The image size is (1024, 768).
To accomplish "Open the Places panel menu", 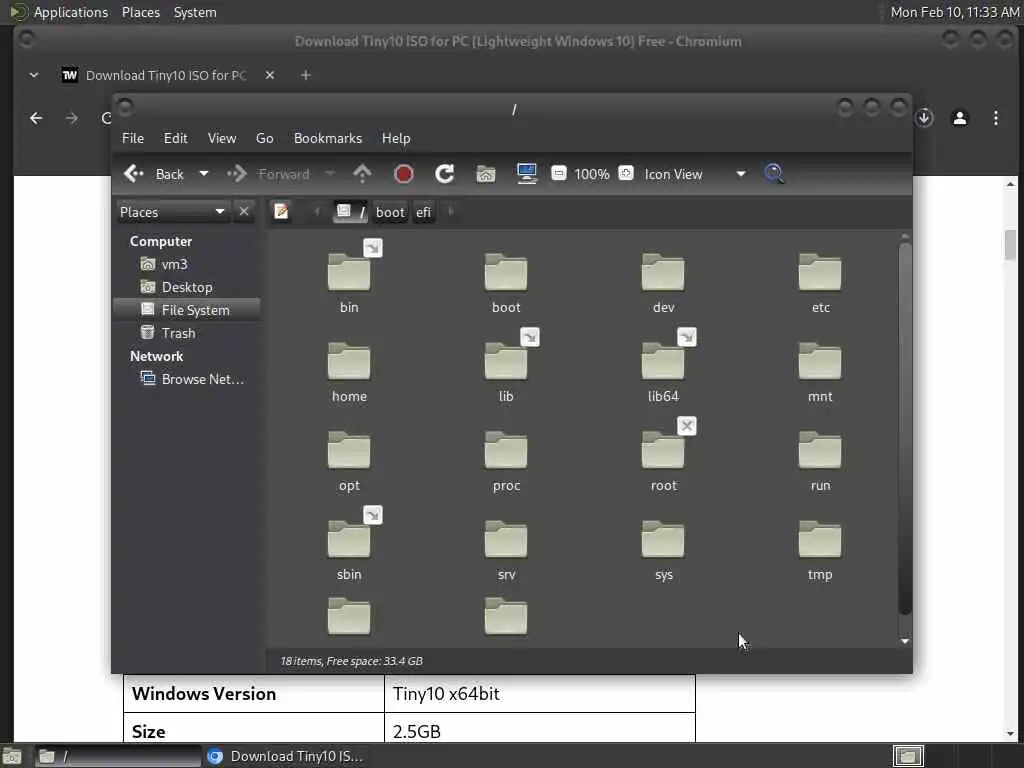I will [140, 12].
